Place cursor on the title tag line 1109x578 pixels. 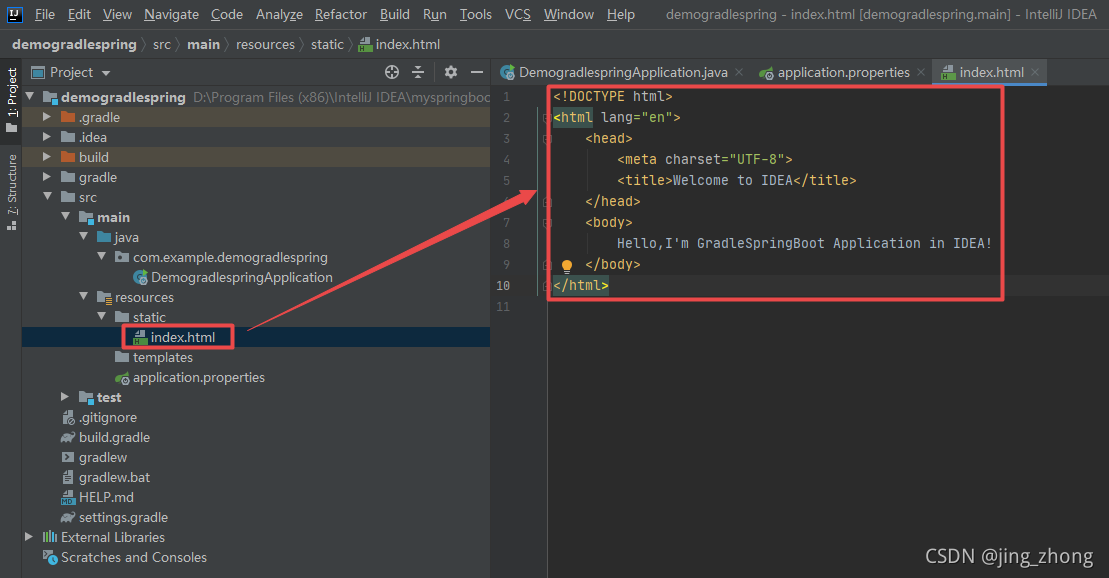click(736, 180)
